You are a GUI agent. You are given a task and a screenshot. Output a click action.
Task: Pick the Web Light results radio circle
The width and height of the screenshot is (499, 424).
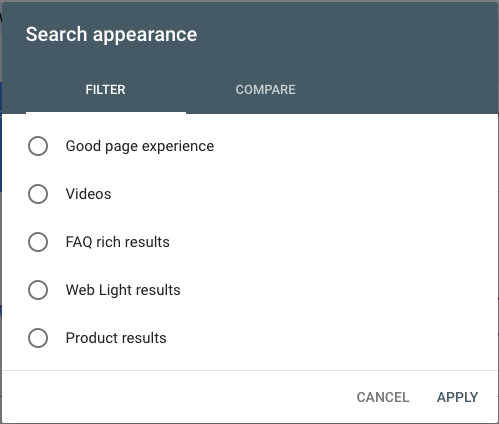coord(38,290)
